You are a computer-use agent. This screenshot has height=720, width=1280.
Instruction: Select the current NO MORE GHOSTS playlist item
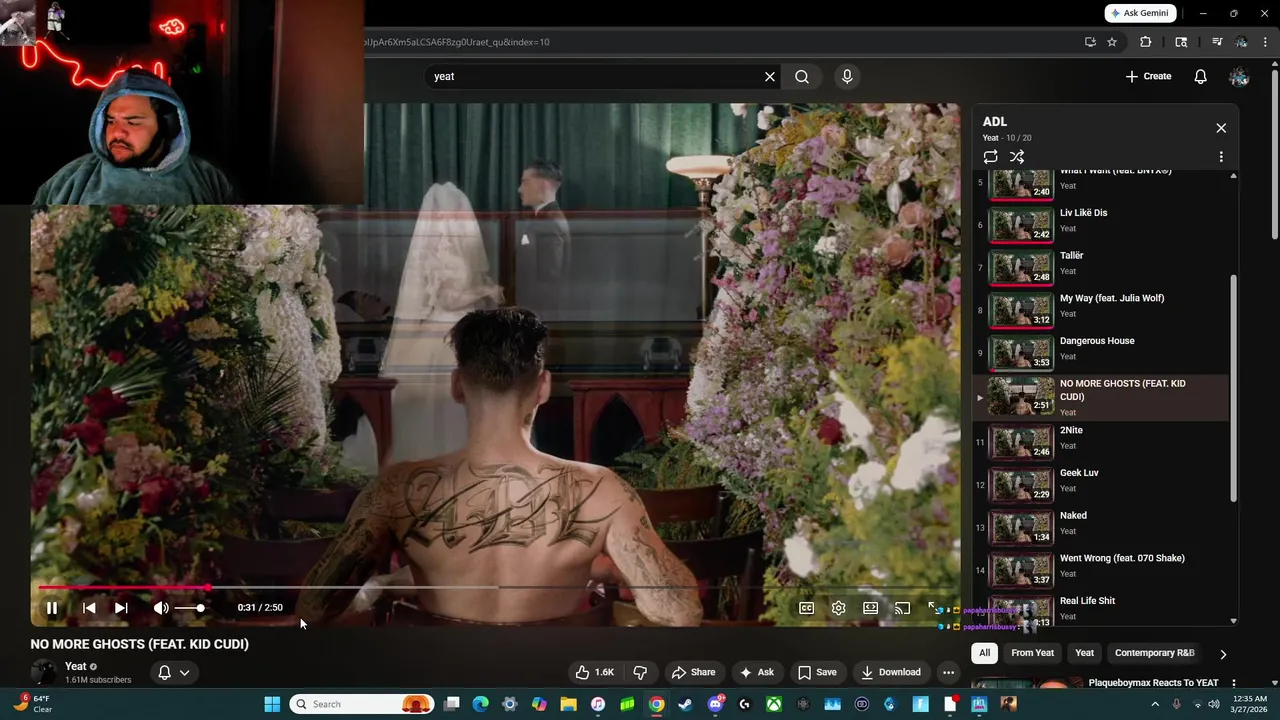[x=1100, y=397]
